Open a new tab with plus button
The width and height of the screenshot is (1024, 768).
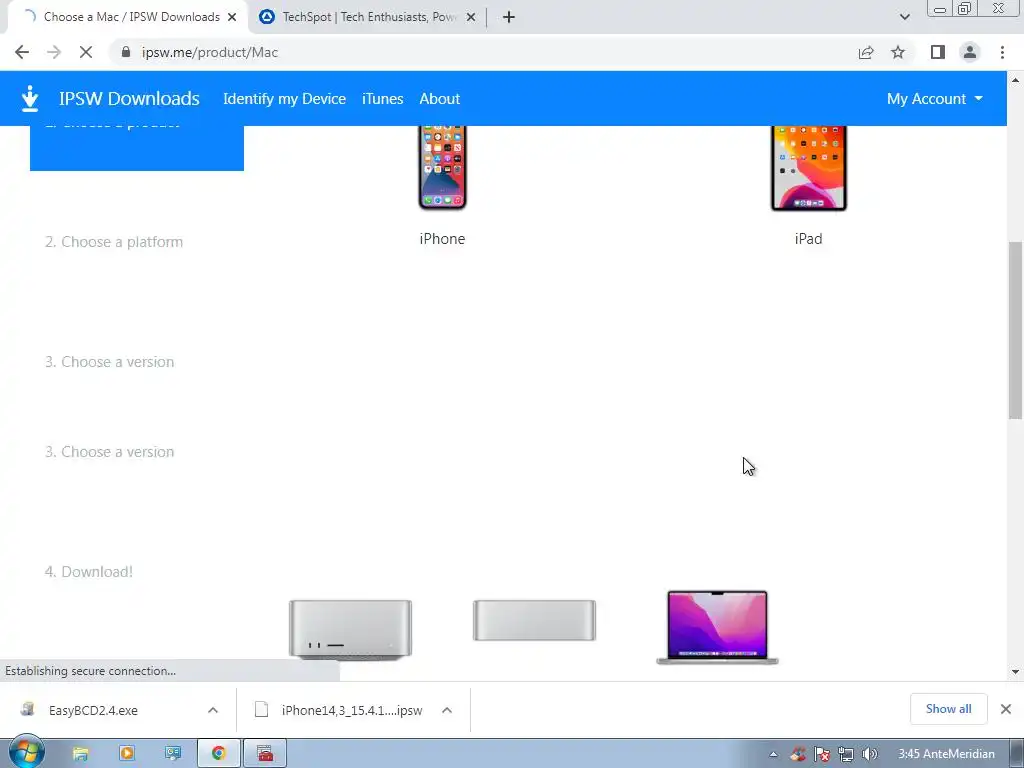(x=509, y=17)
